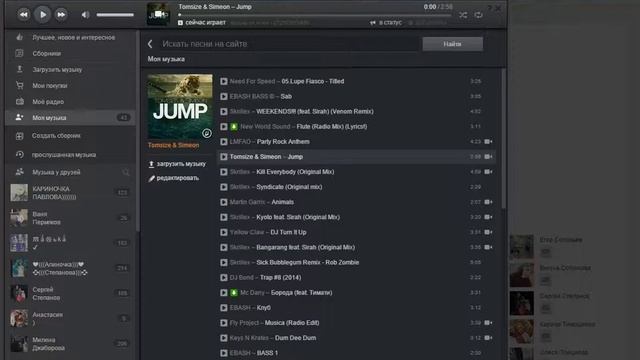
Task: Open Создать сборник
Action: pyautogui.click(x=56, y=136)
